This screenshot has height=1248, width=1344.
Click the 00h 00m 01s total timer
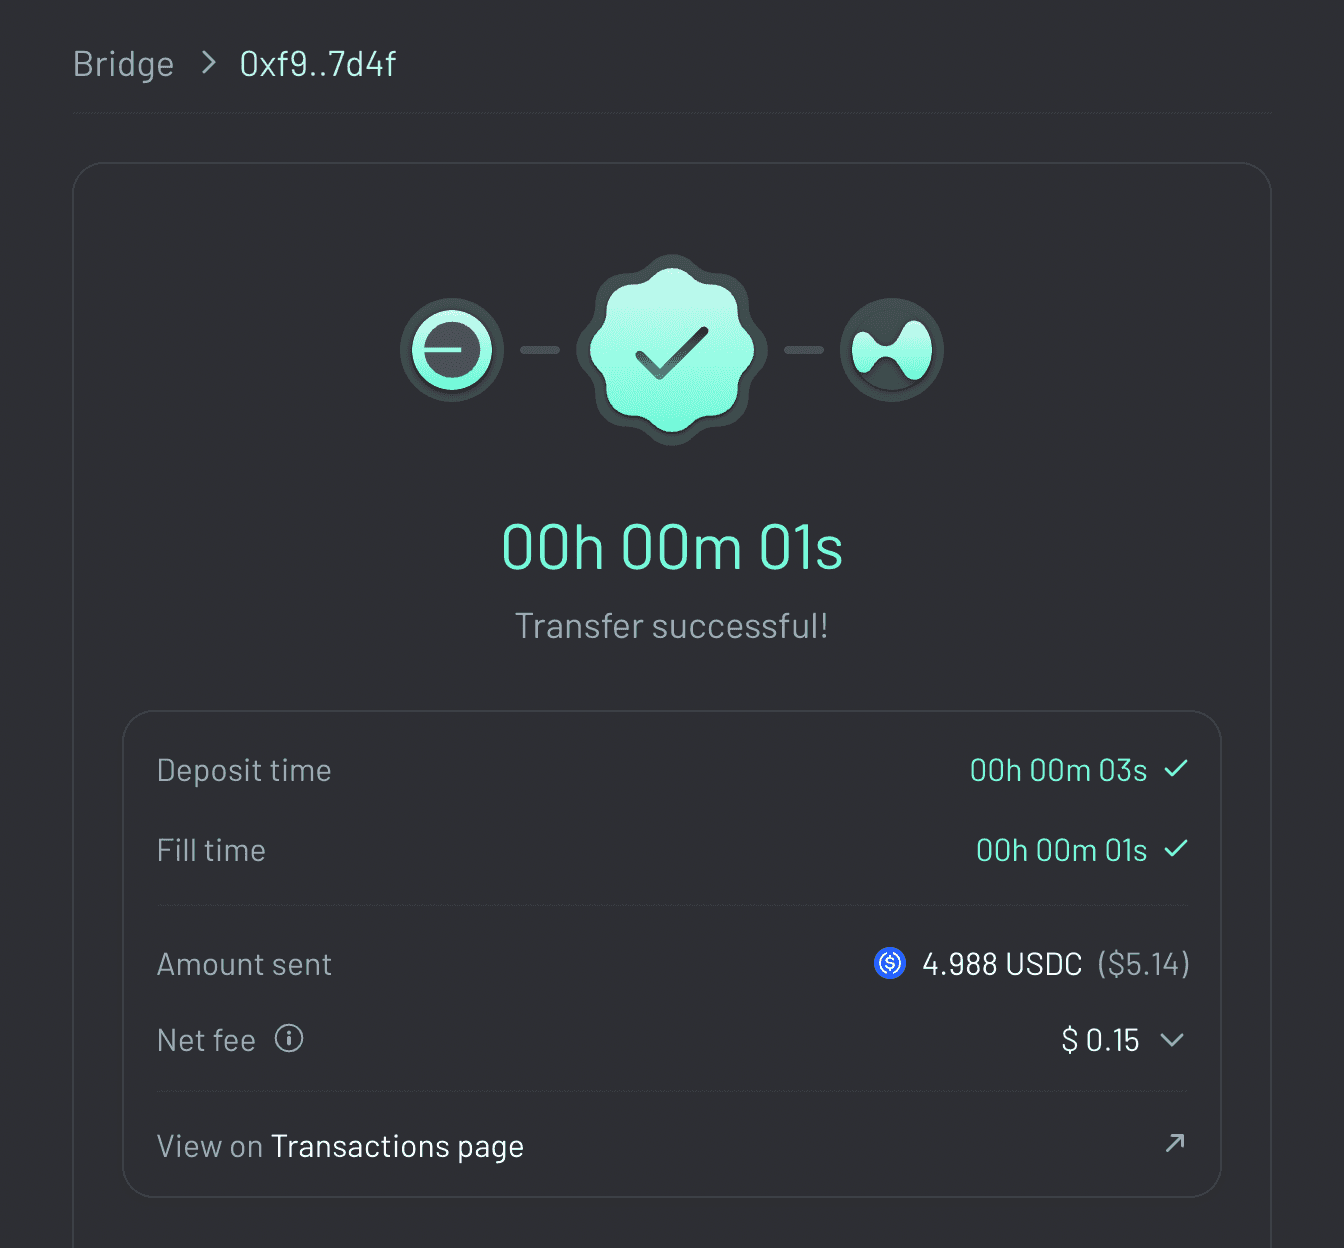pyautogui.click(x=672, y=548)
